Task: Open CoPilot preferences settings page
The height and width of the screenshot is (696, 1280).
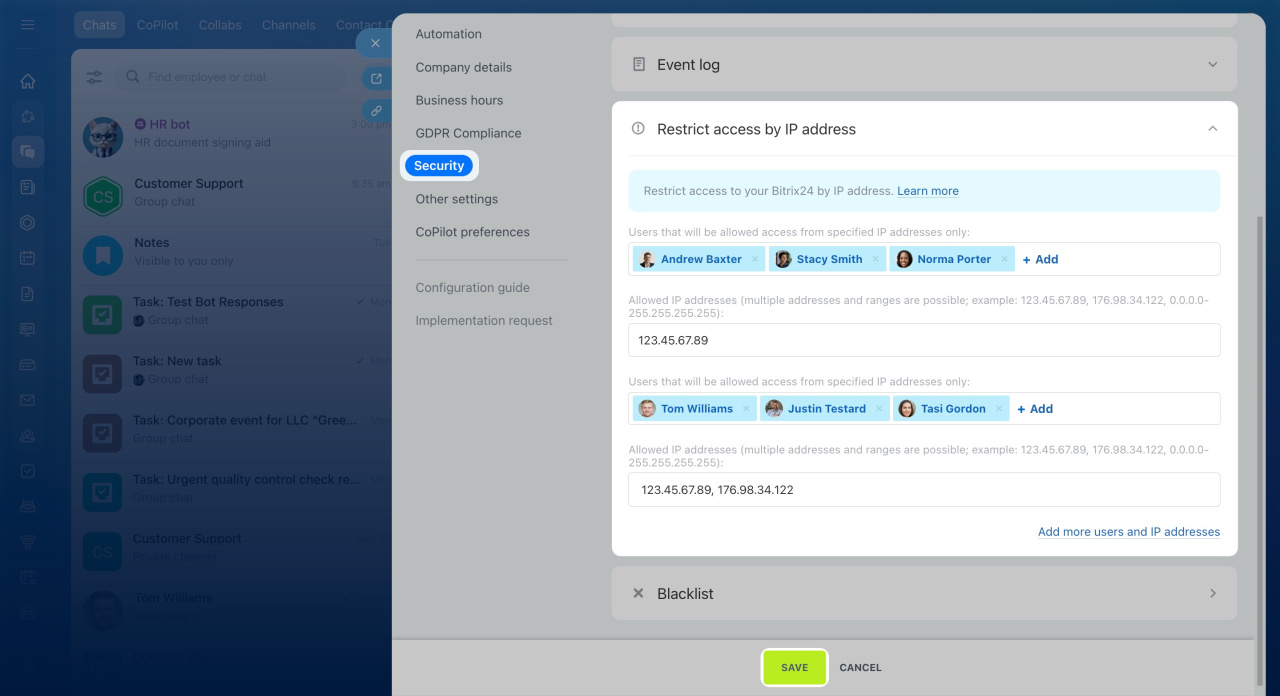Action: (472, 232)
